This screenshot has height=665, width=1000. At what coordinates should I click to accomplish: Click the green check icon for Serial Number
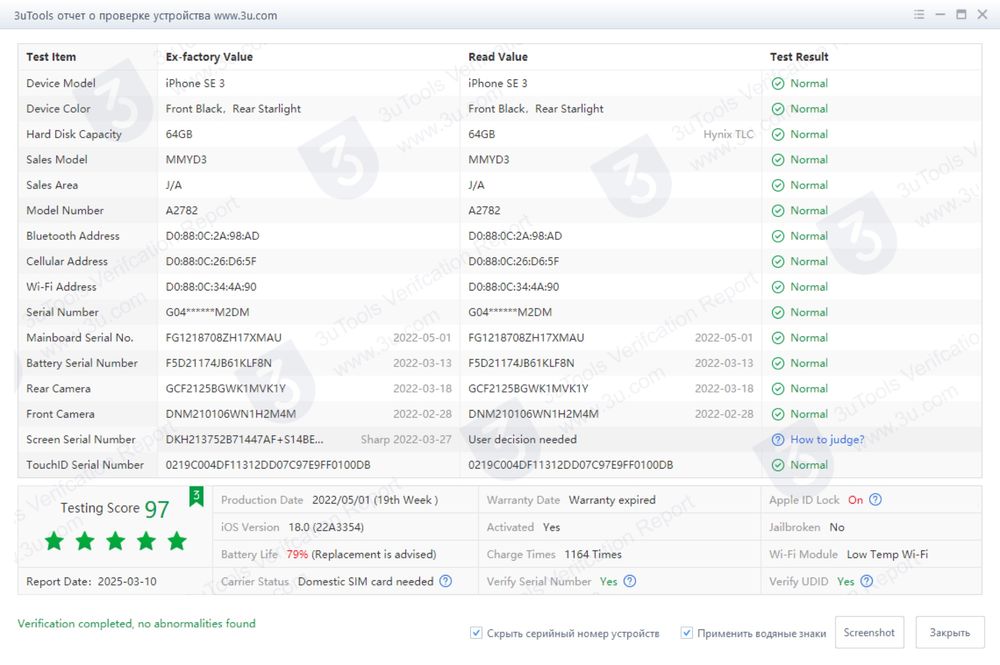(x=778, y=312)
